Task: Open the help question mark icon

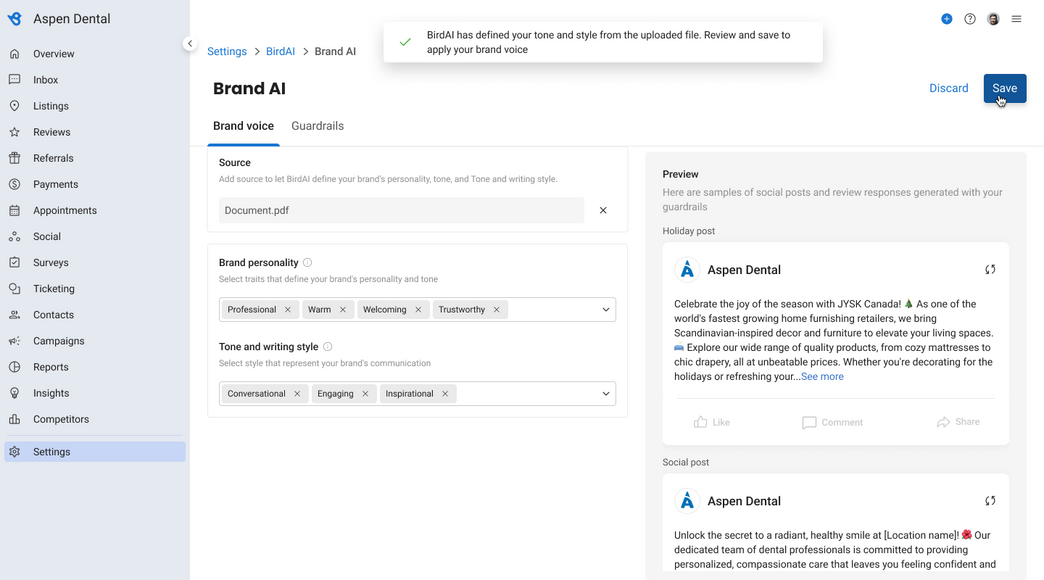Action: pyautogui.click(x=969, y=19)
